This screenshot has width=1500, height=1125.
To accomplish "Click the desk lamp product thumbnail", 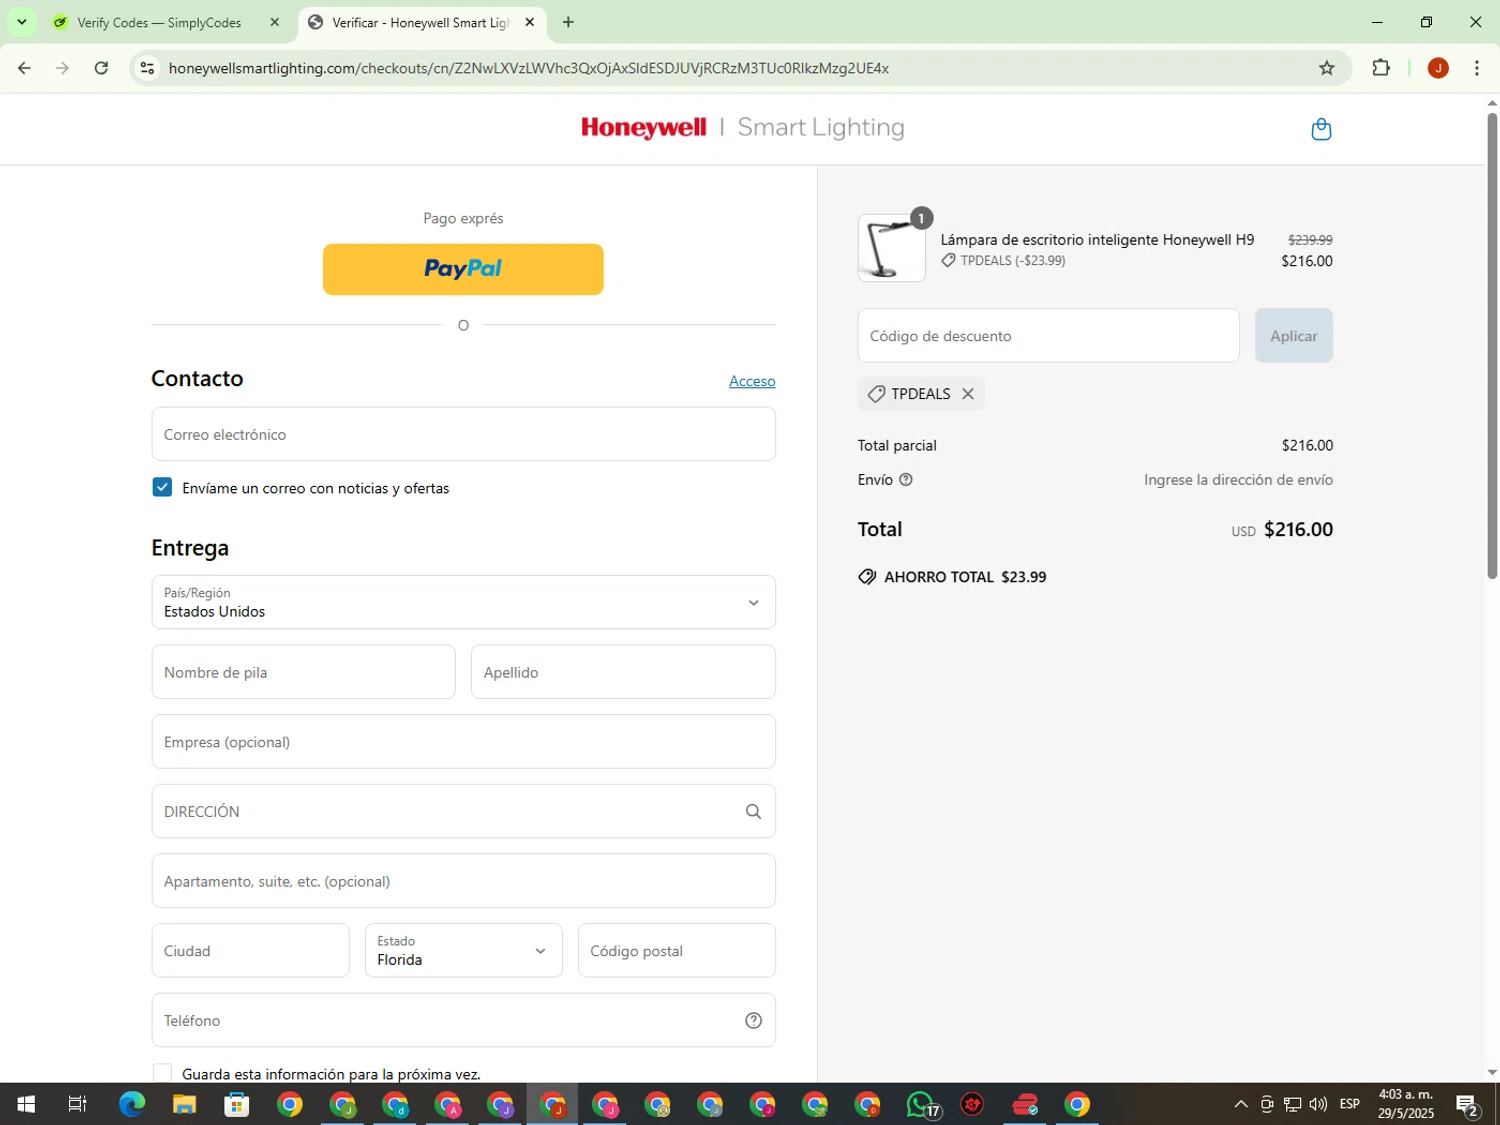I will 892,248.
